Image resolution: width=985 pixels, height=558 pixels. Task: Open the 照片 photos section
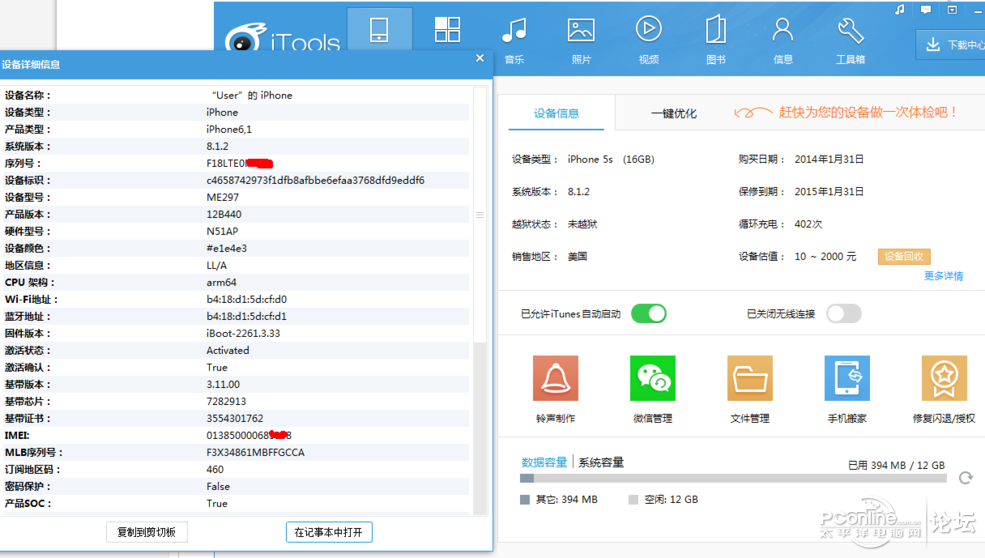point(581,40)
